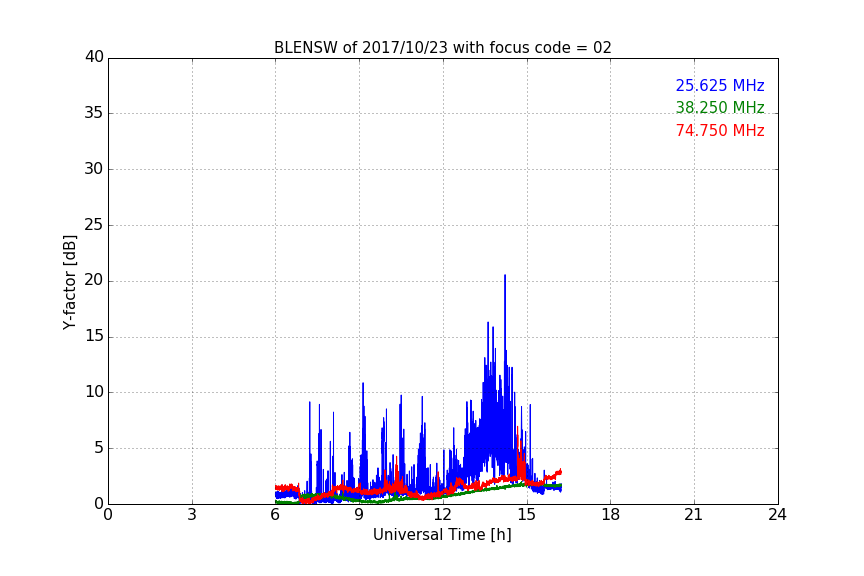Click the y-axis tick label 30

(94, 169)
